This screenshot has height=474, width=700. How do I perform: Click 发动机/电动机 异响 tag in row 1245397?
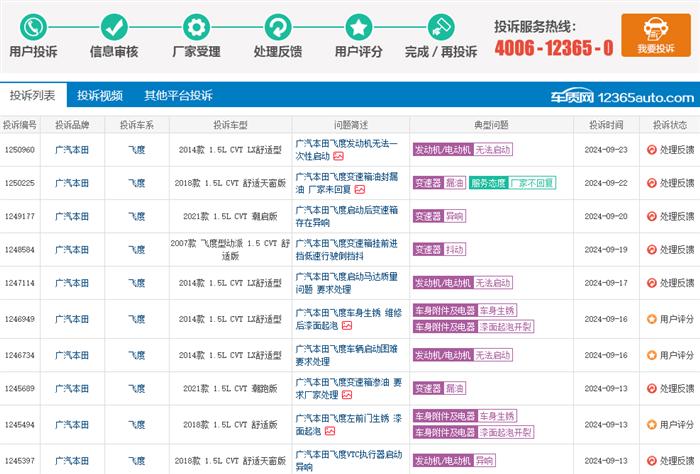454,460
